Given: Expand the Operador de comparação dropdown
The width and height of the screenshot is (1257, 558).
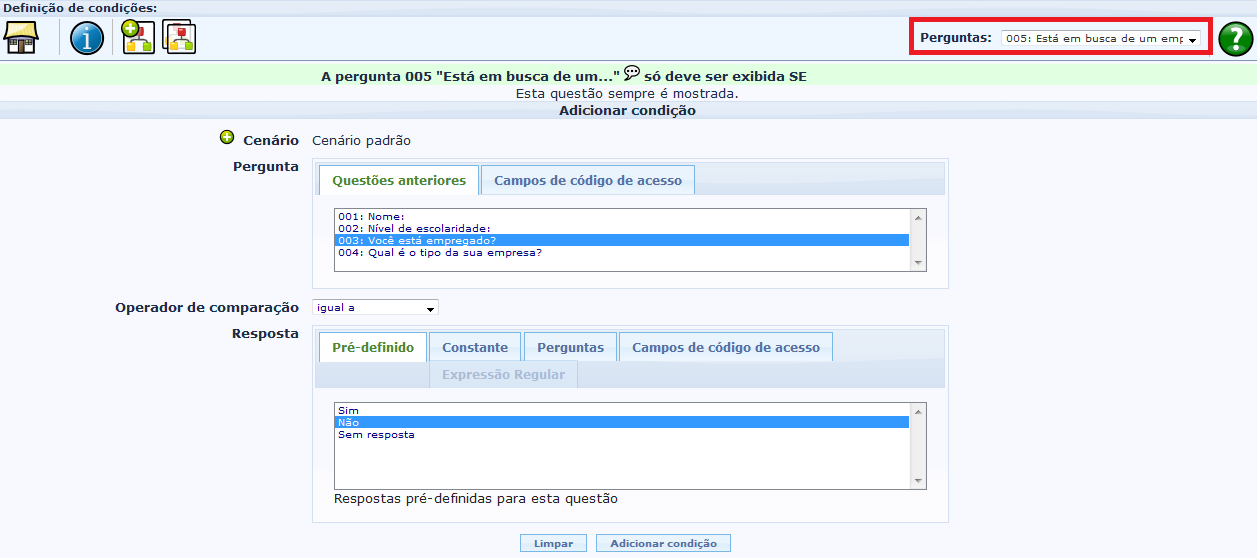Looking at the screenshot, I should [x=375, y=308].
